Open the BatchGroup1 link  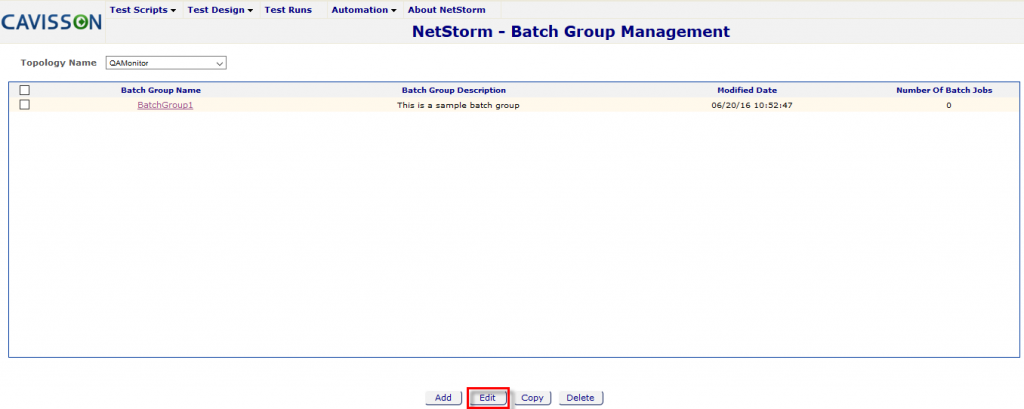point(165,105)
